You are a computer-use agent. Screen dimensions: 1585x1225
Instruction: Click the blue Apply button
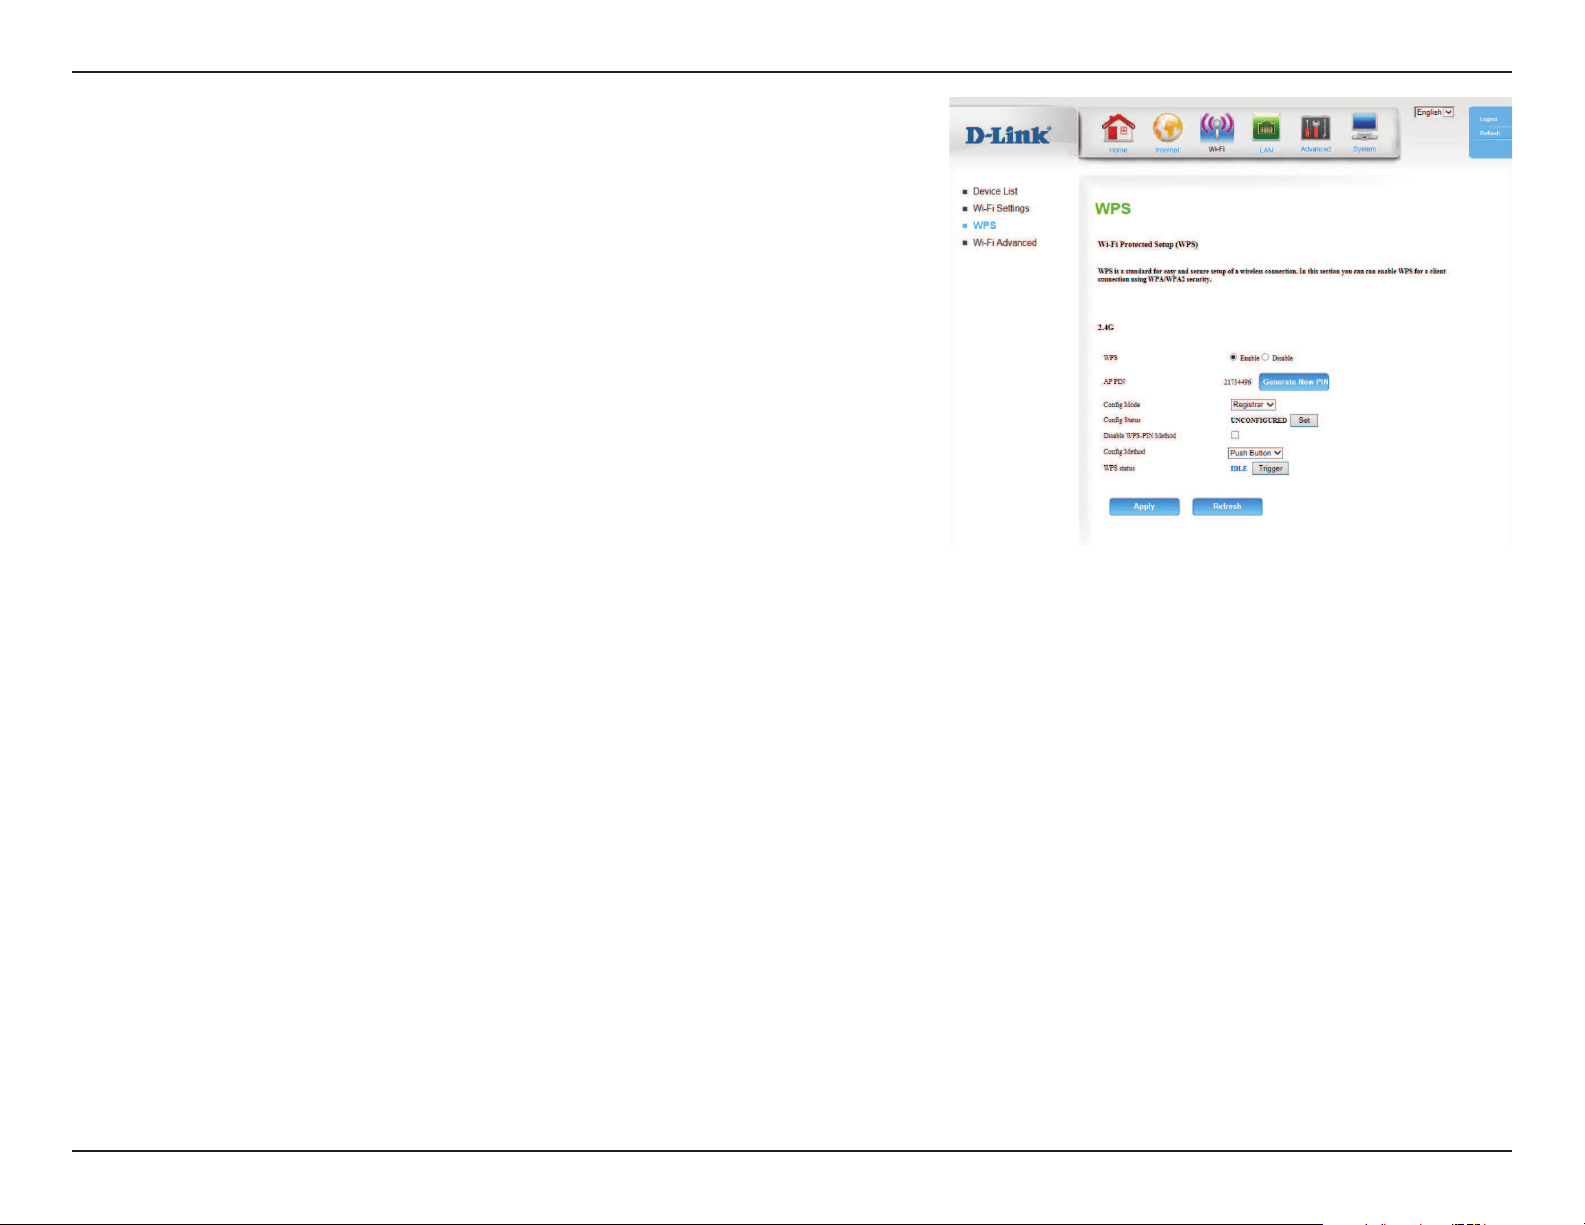coord(1144,507)
